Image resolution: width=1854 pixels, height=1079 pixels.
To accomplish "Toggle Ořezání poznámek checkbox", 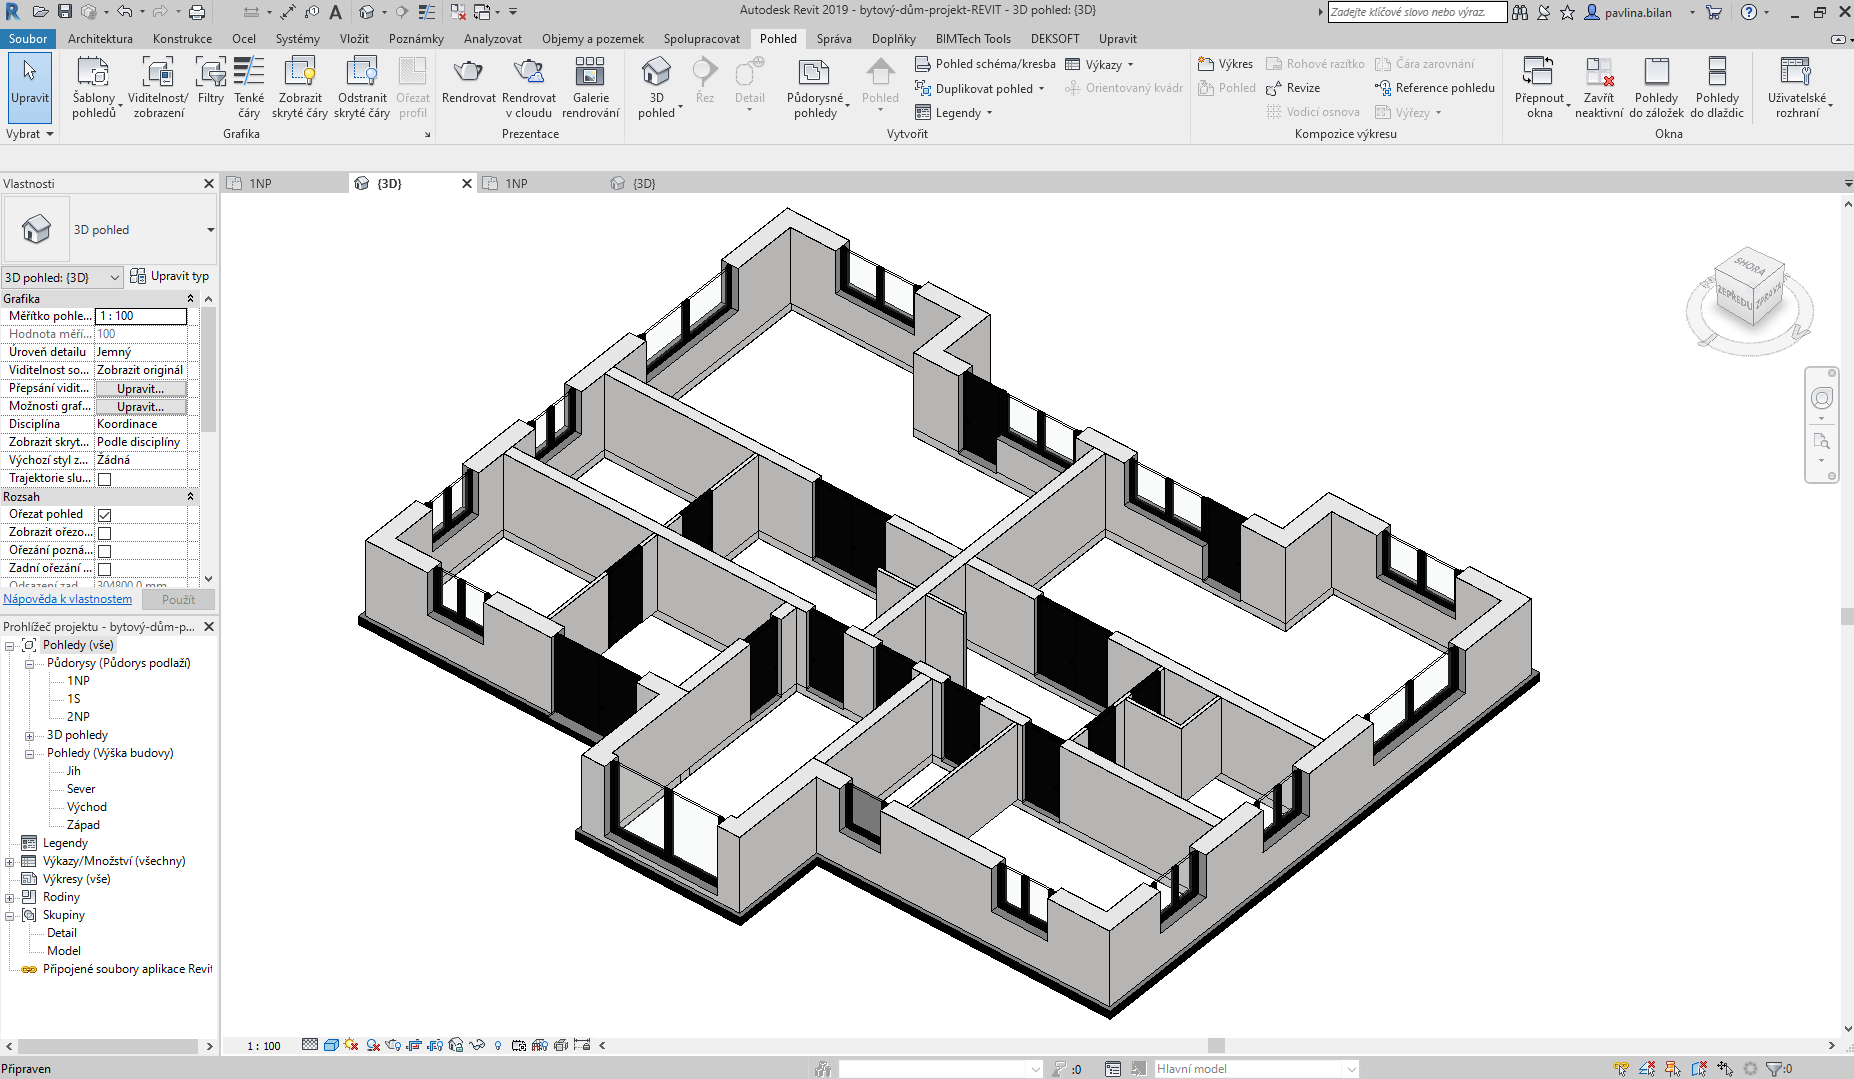I will point(104,551).
